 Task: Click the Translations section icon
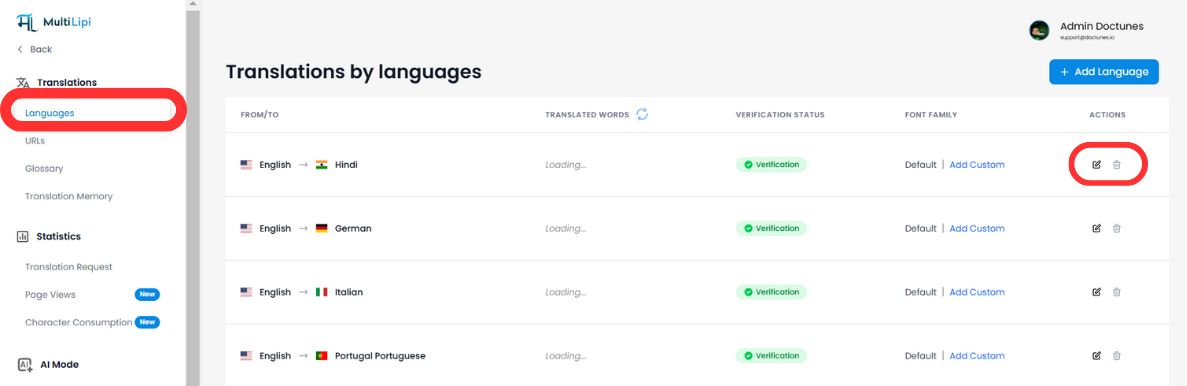[x=23, y=82]
